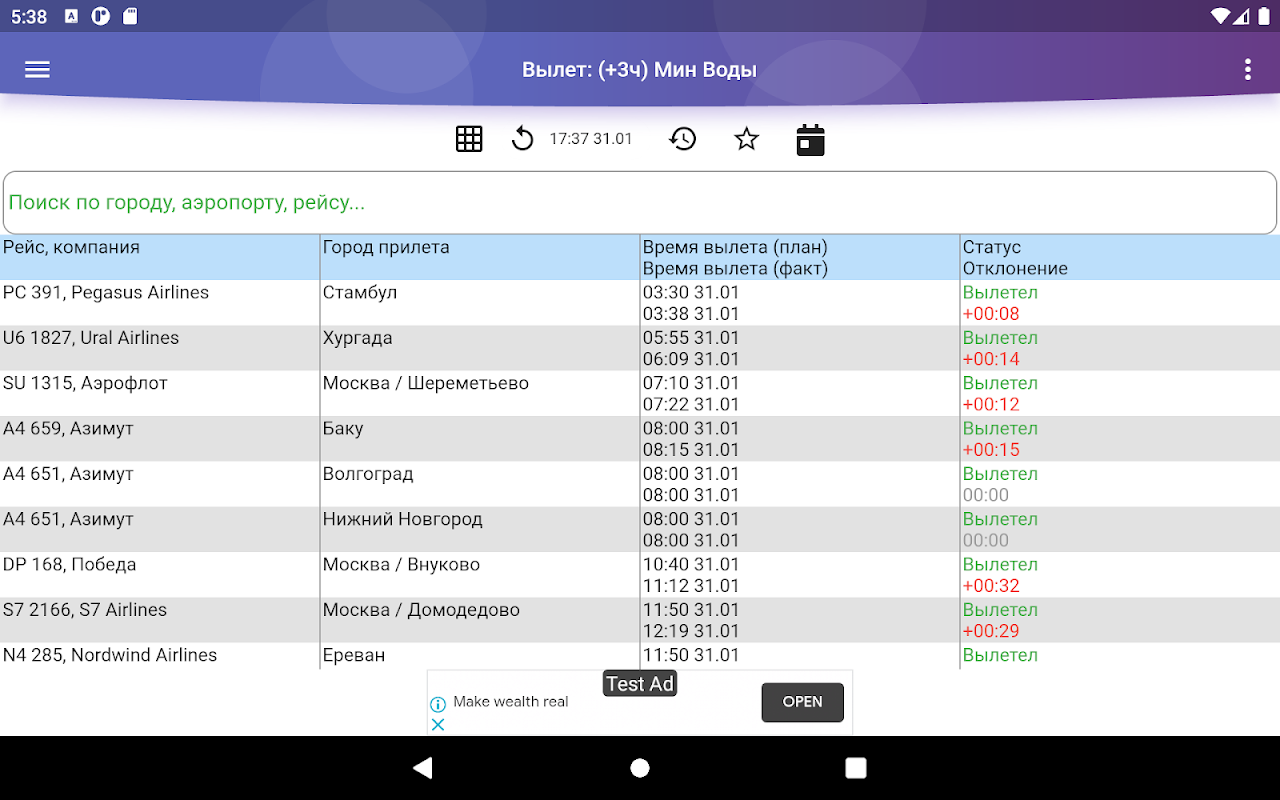The height and width of the screenshot is (800, 1280).
Task: Switch to grid table view icon
Action: pyautogui.click(x=469, y=139)
